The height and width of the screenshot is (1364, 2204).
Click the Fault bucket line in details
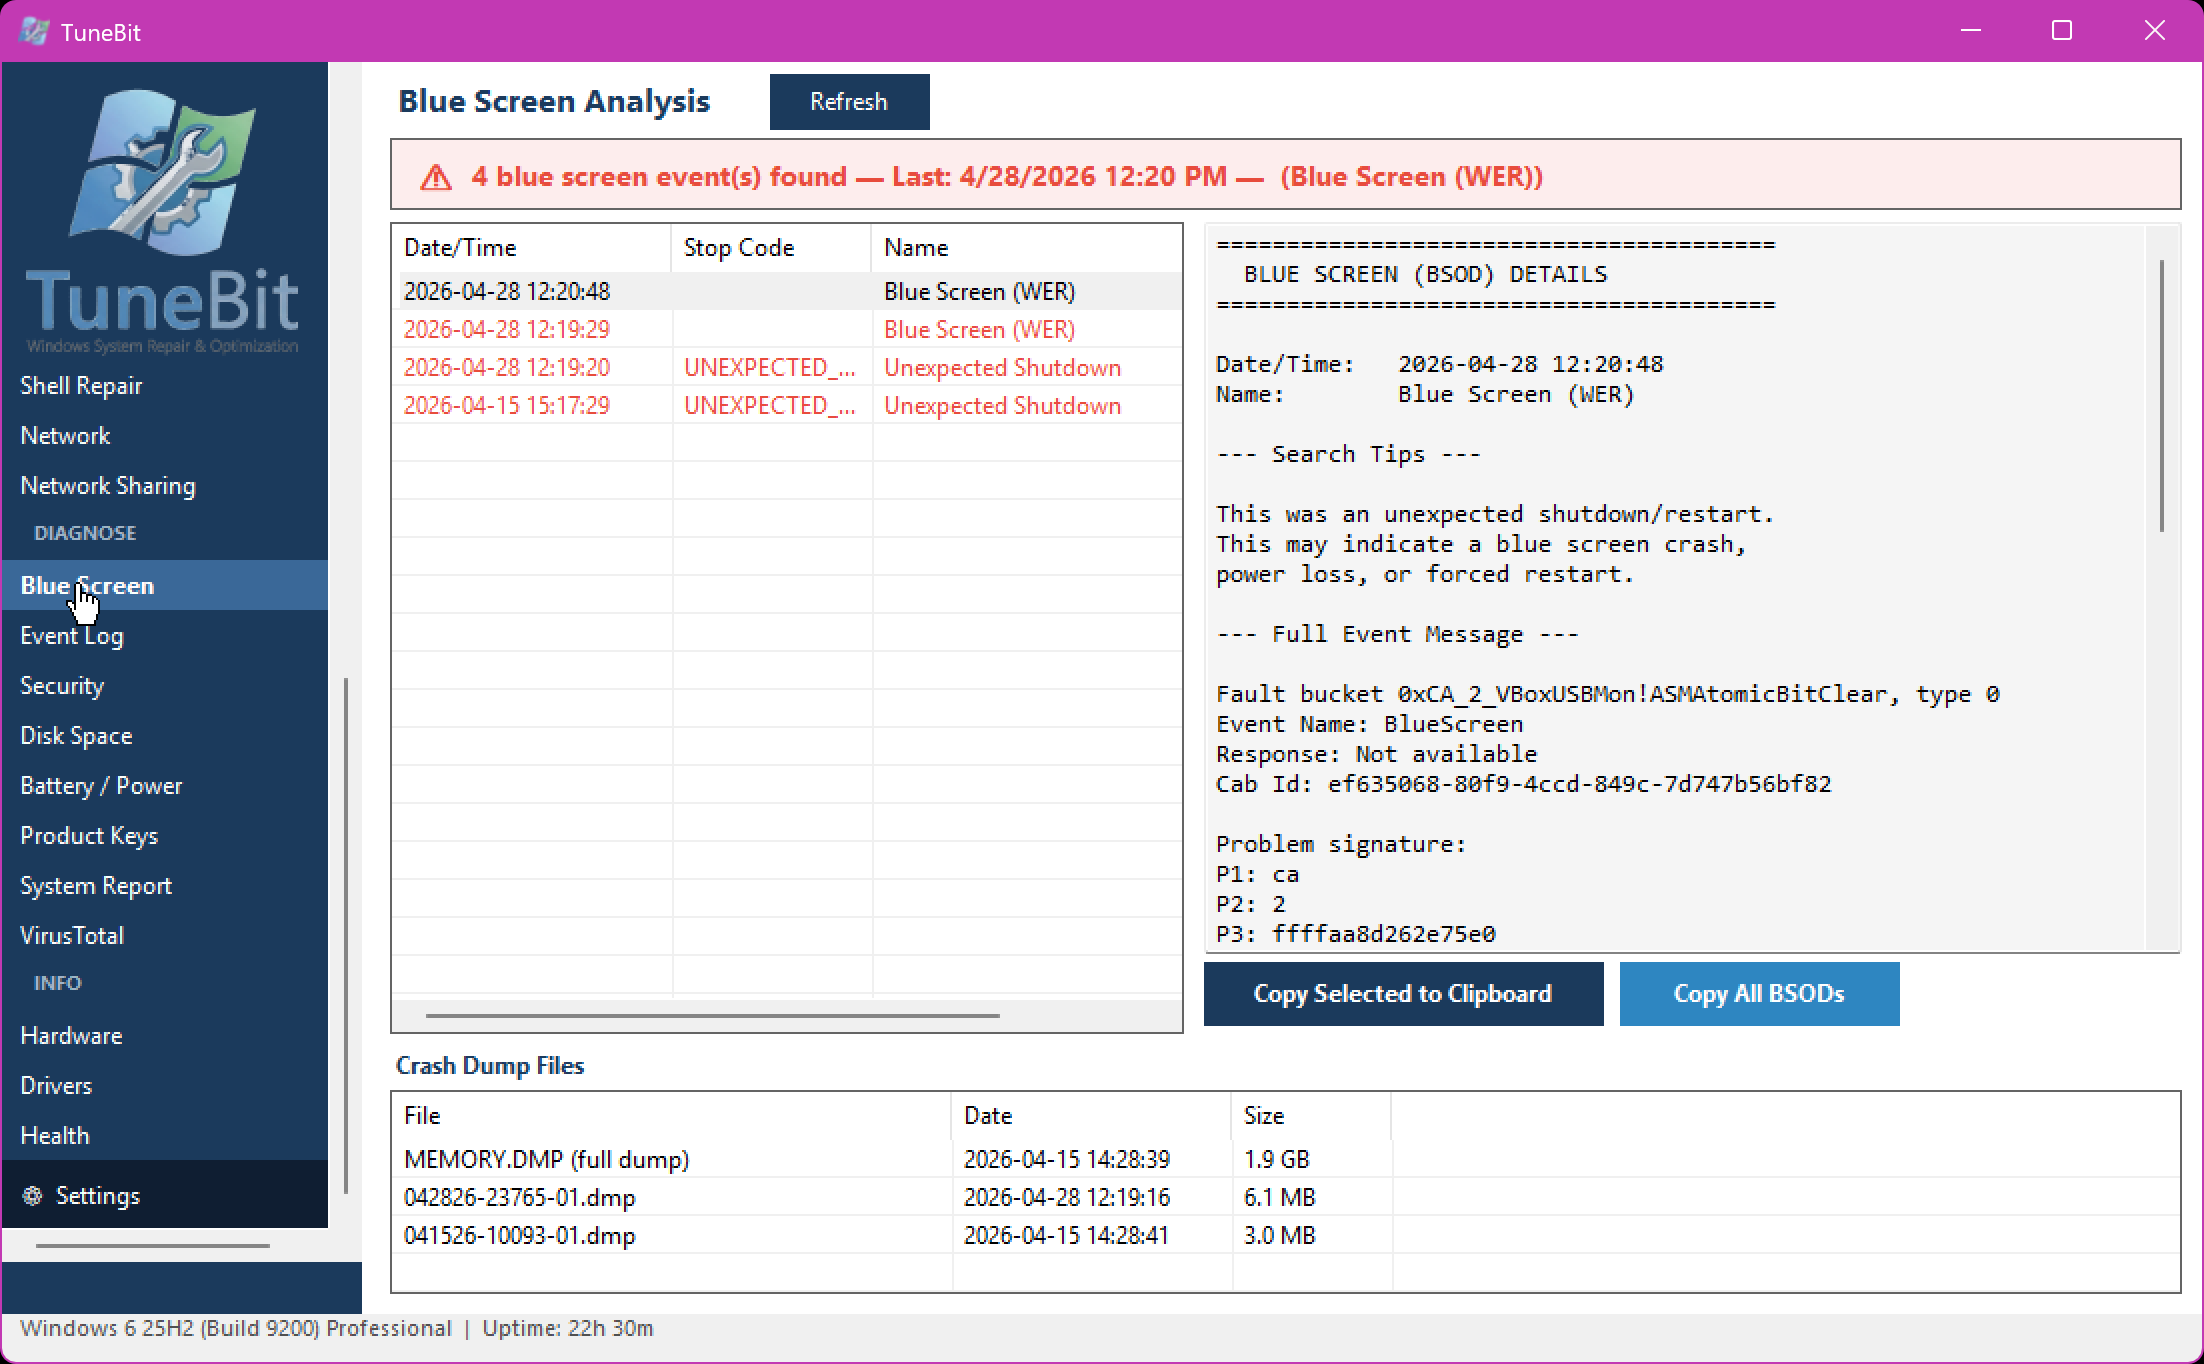point(1607,694)
